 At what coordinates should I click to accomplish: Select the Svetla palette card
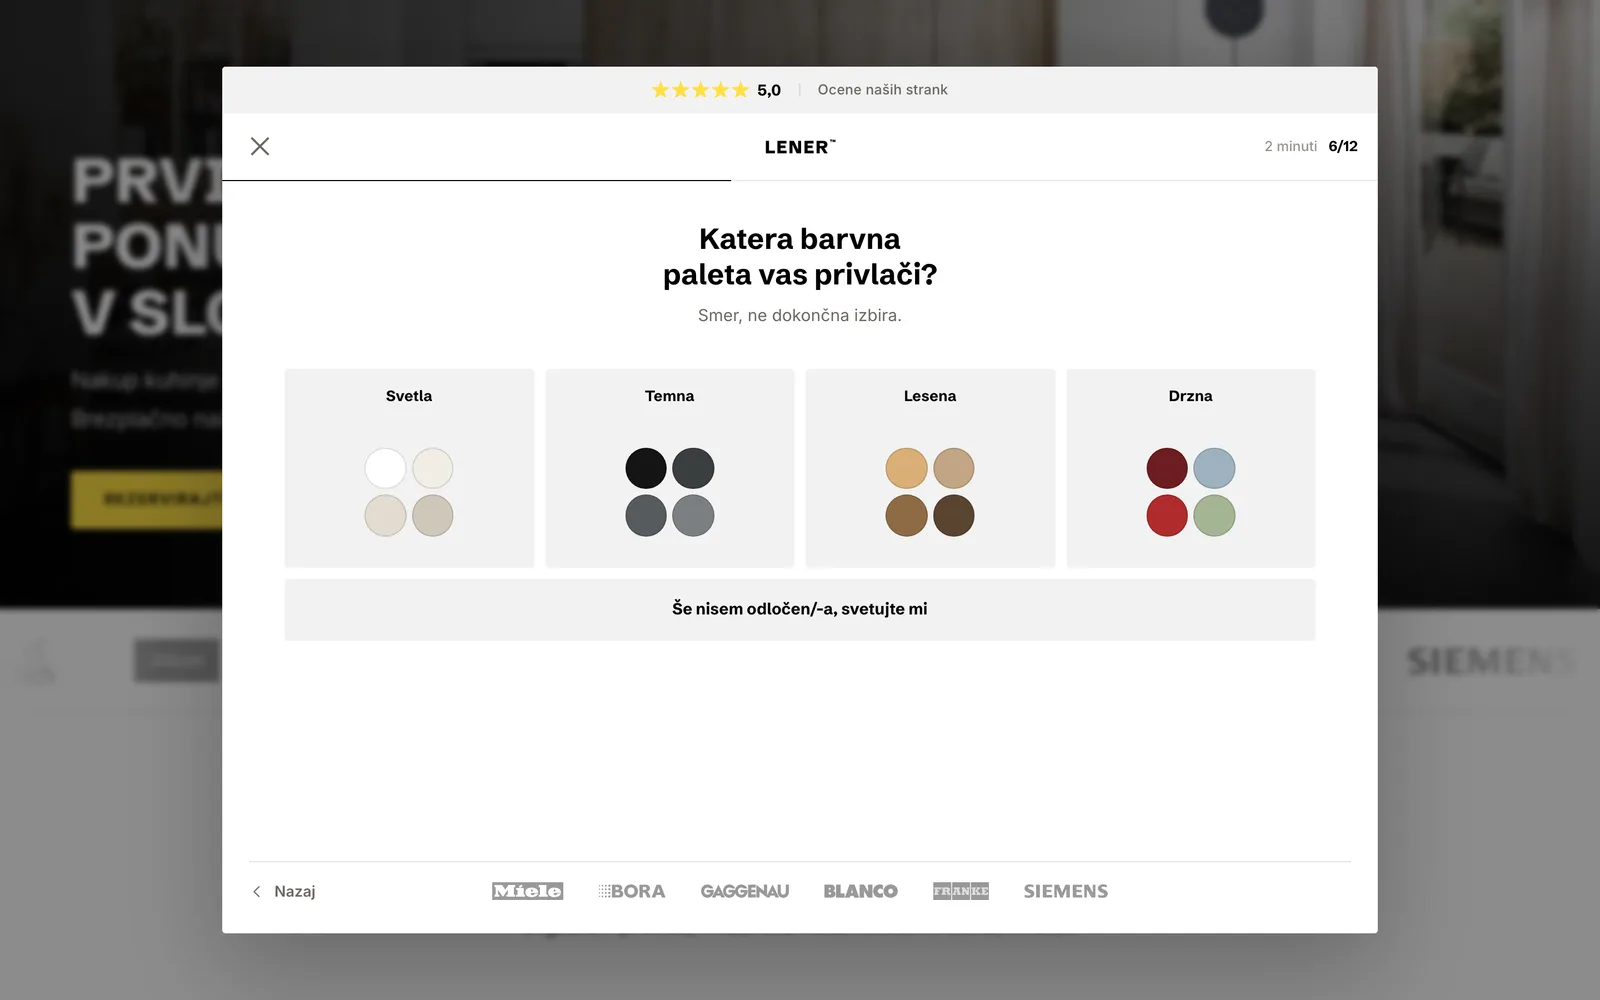(409, 468)
